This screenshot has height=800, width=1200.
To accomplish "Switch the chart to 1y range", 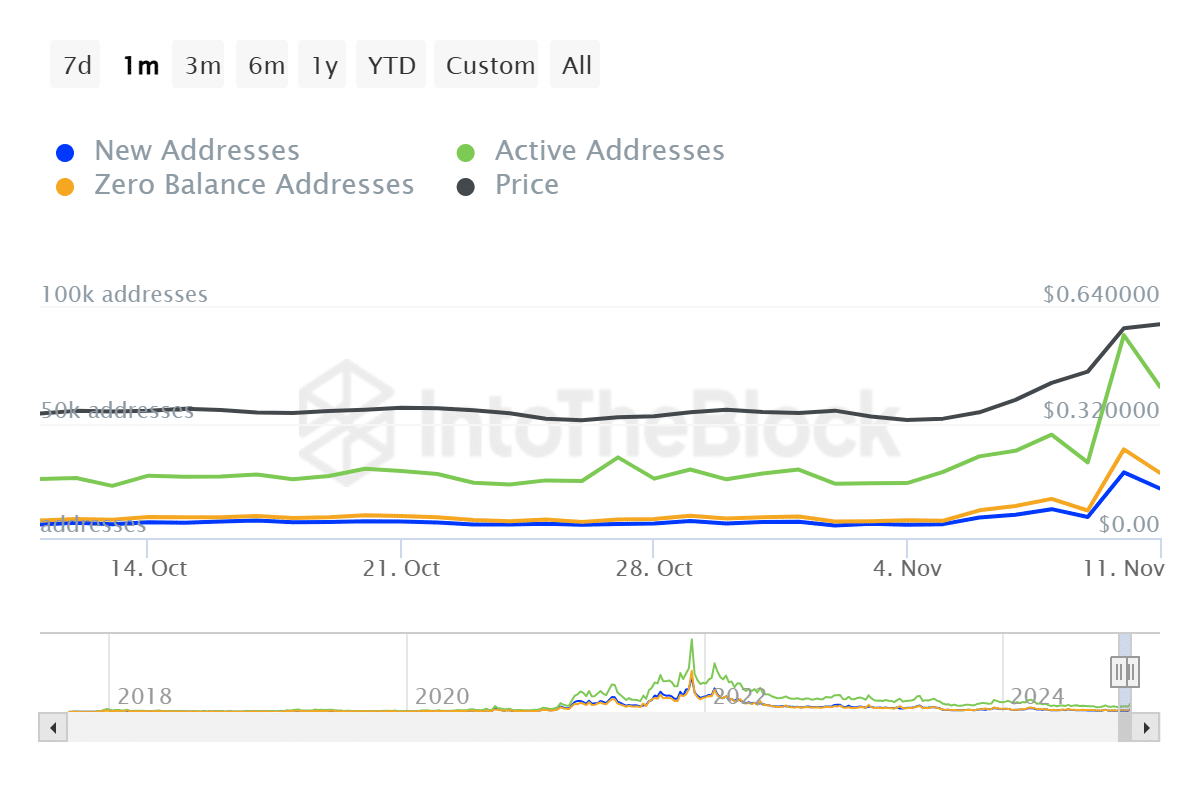I will tap(324, 65).
